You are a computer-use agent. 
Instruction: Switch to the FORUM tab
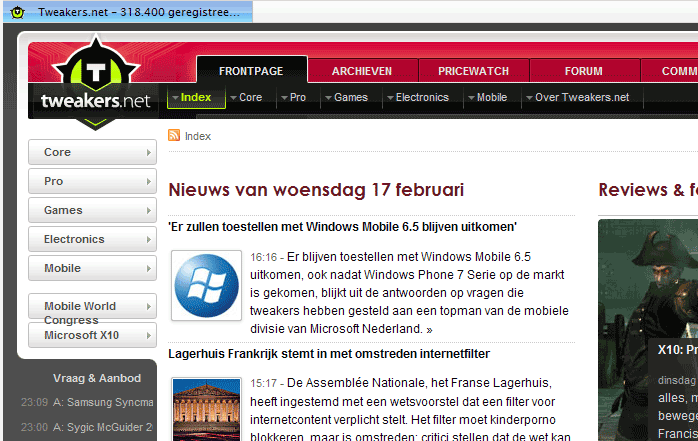pos(584,71)
